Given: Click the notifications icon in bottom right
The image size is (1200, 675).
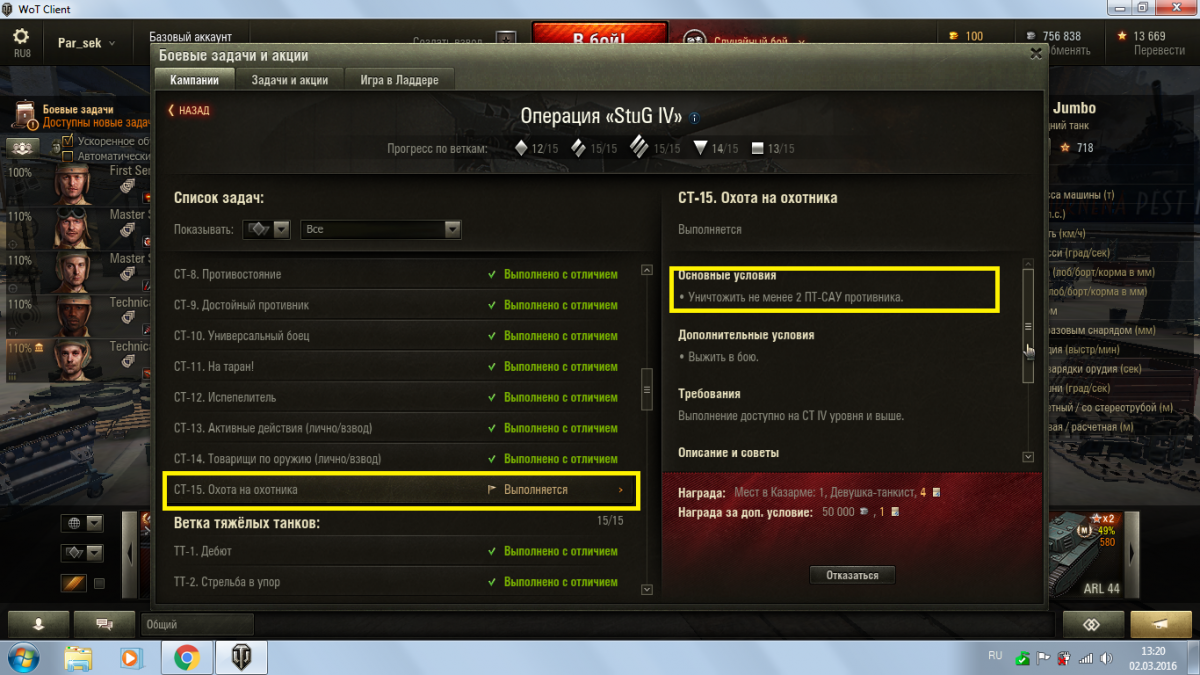Looking at the screenshot, I should (x=1160, y=623).
